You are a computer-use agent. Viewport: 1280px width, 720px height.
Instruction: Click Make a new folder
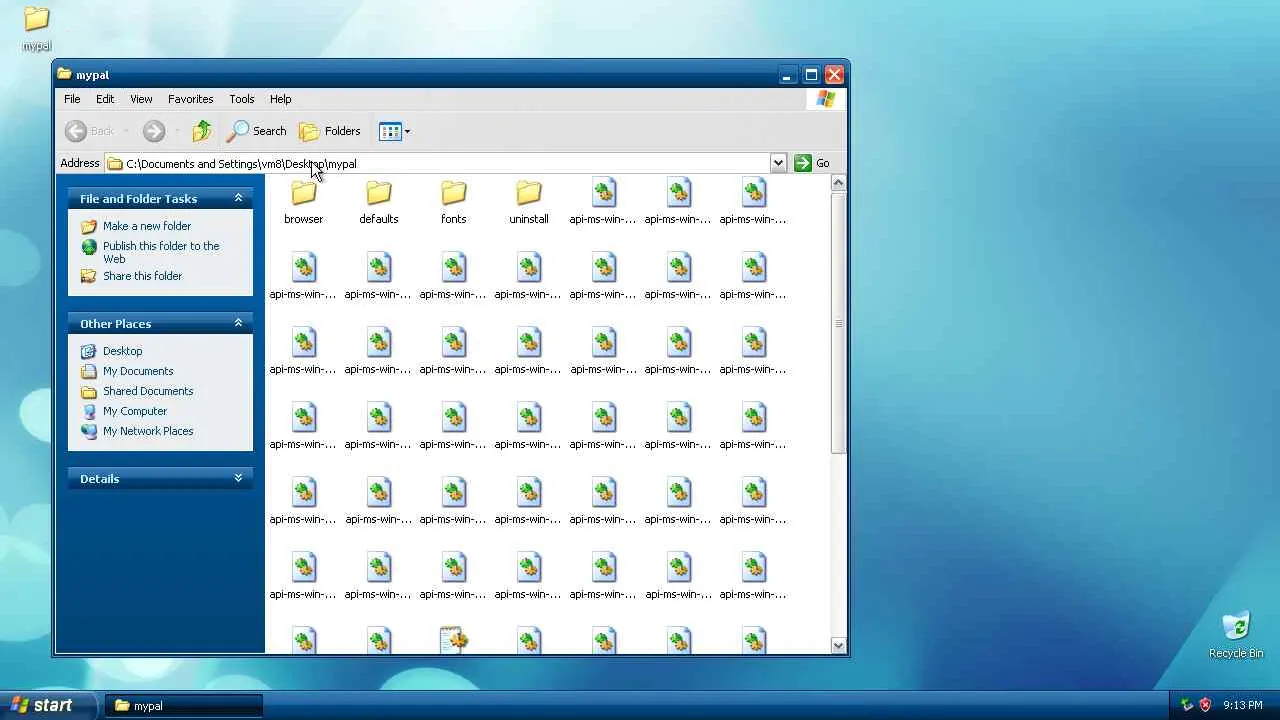click(x=147, y=226)
